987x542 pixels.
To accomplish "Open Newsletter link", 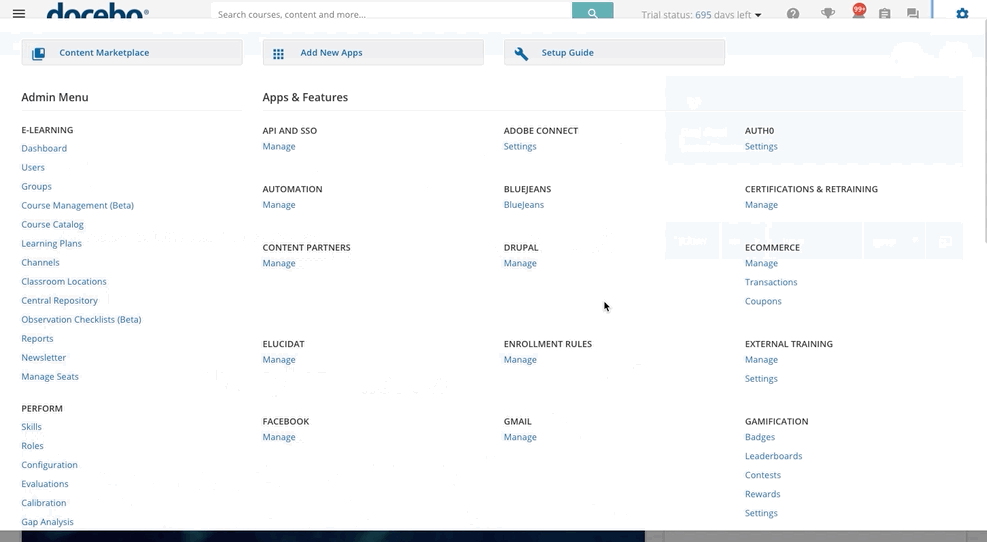I will pos(43,358).
